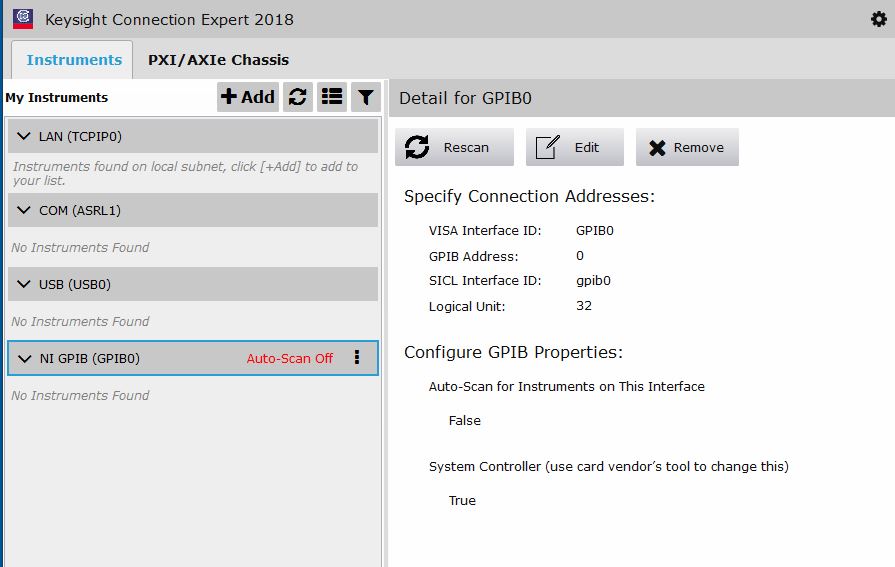The width and height of the screenshot is (895, 567).
Task: Click the Auto-Scan value False
Action: (x=465, y=420)
